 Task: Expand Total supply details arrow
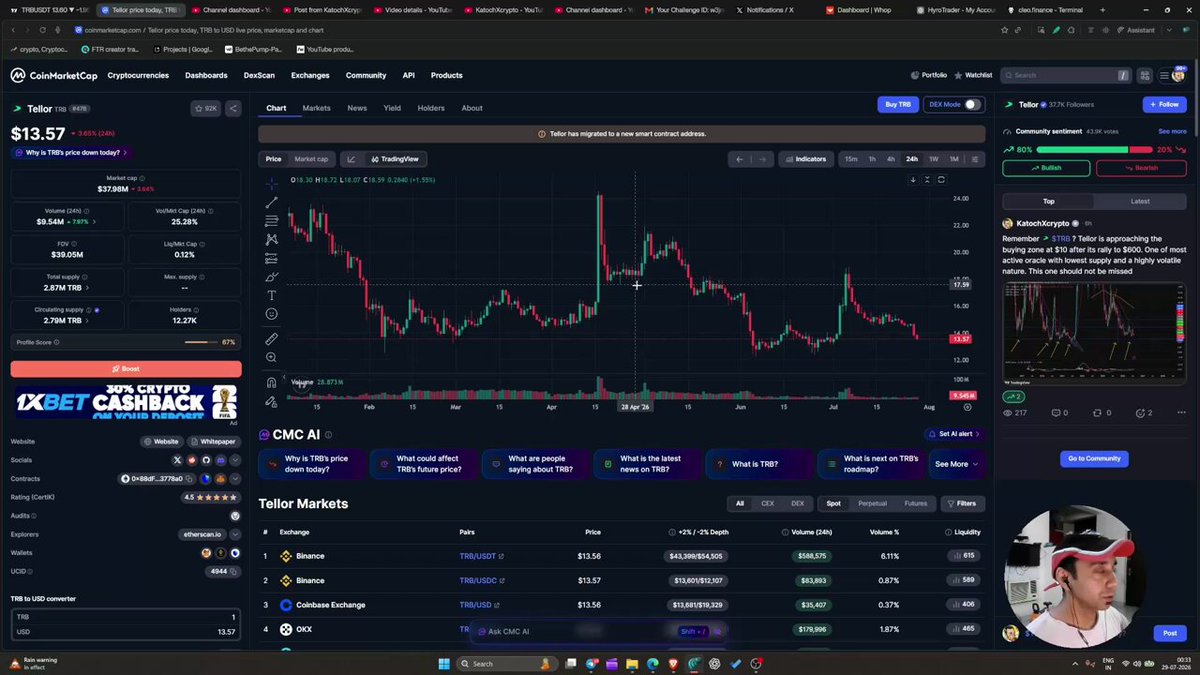(x=87, y=287)
